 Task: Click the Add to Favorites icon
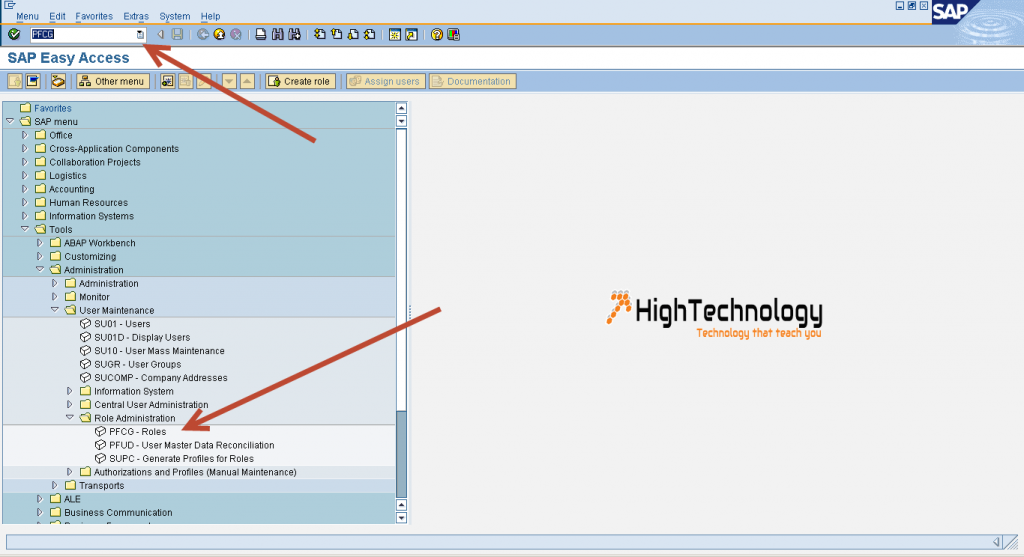point(167,81)
